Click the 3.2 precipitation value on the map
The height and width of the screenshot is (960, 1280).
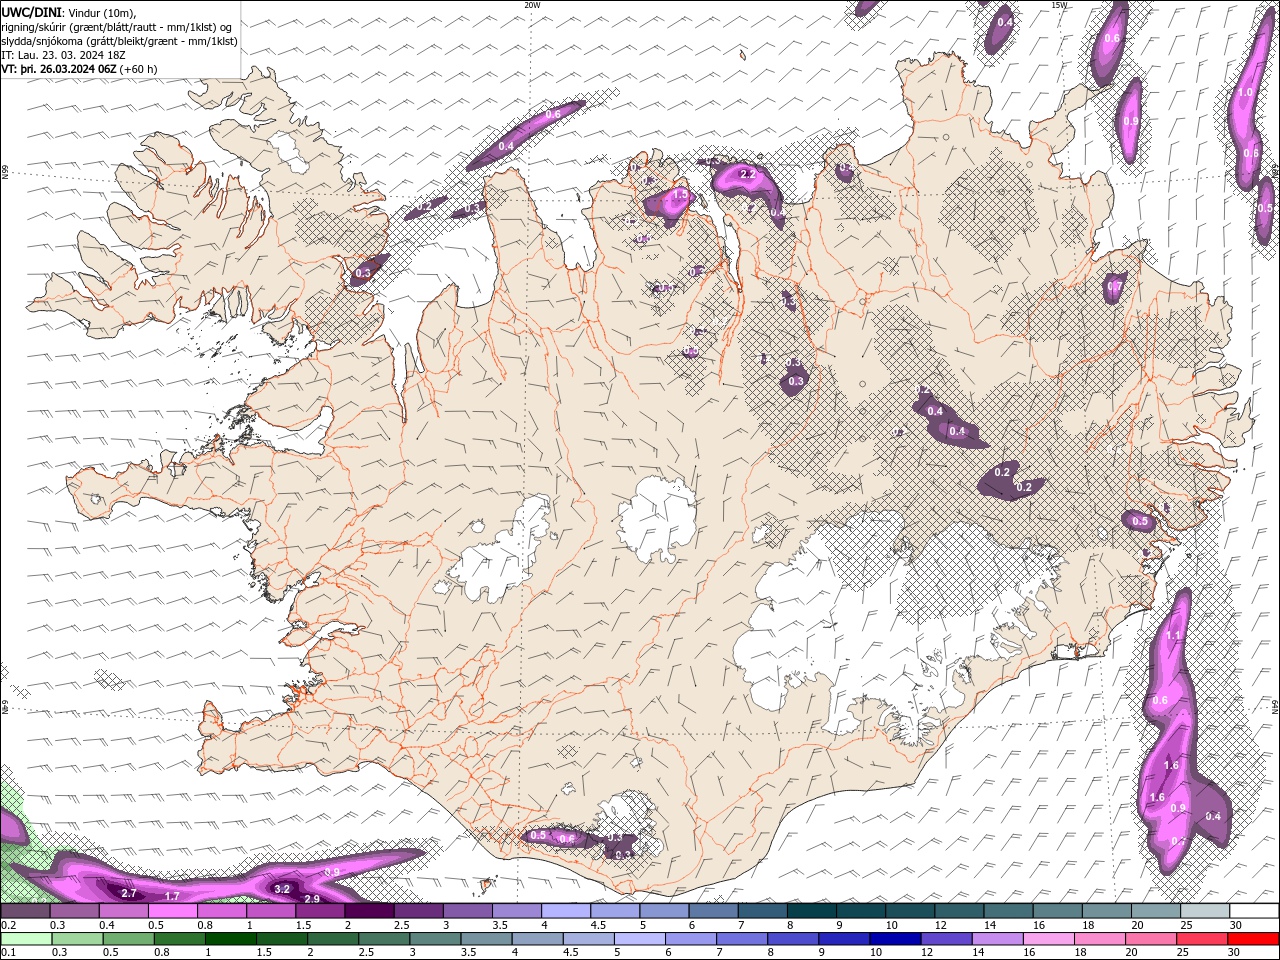coord(282,888)
